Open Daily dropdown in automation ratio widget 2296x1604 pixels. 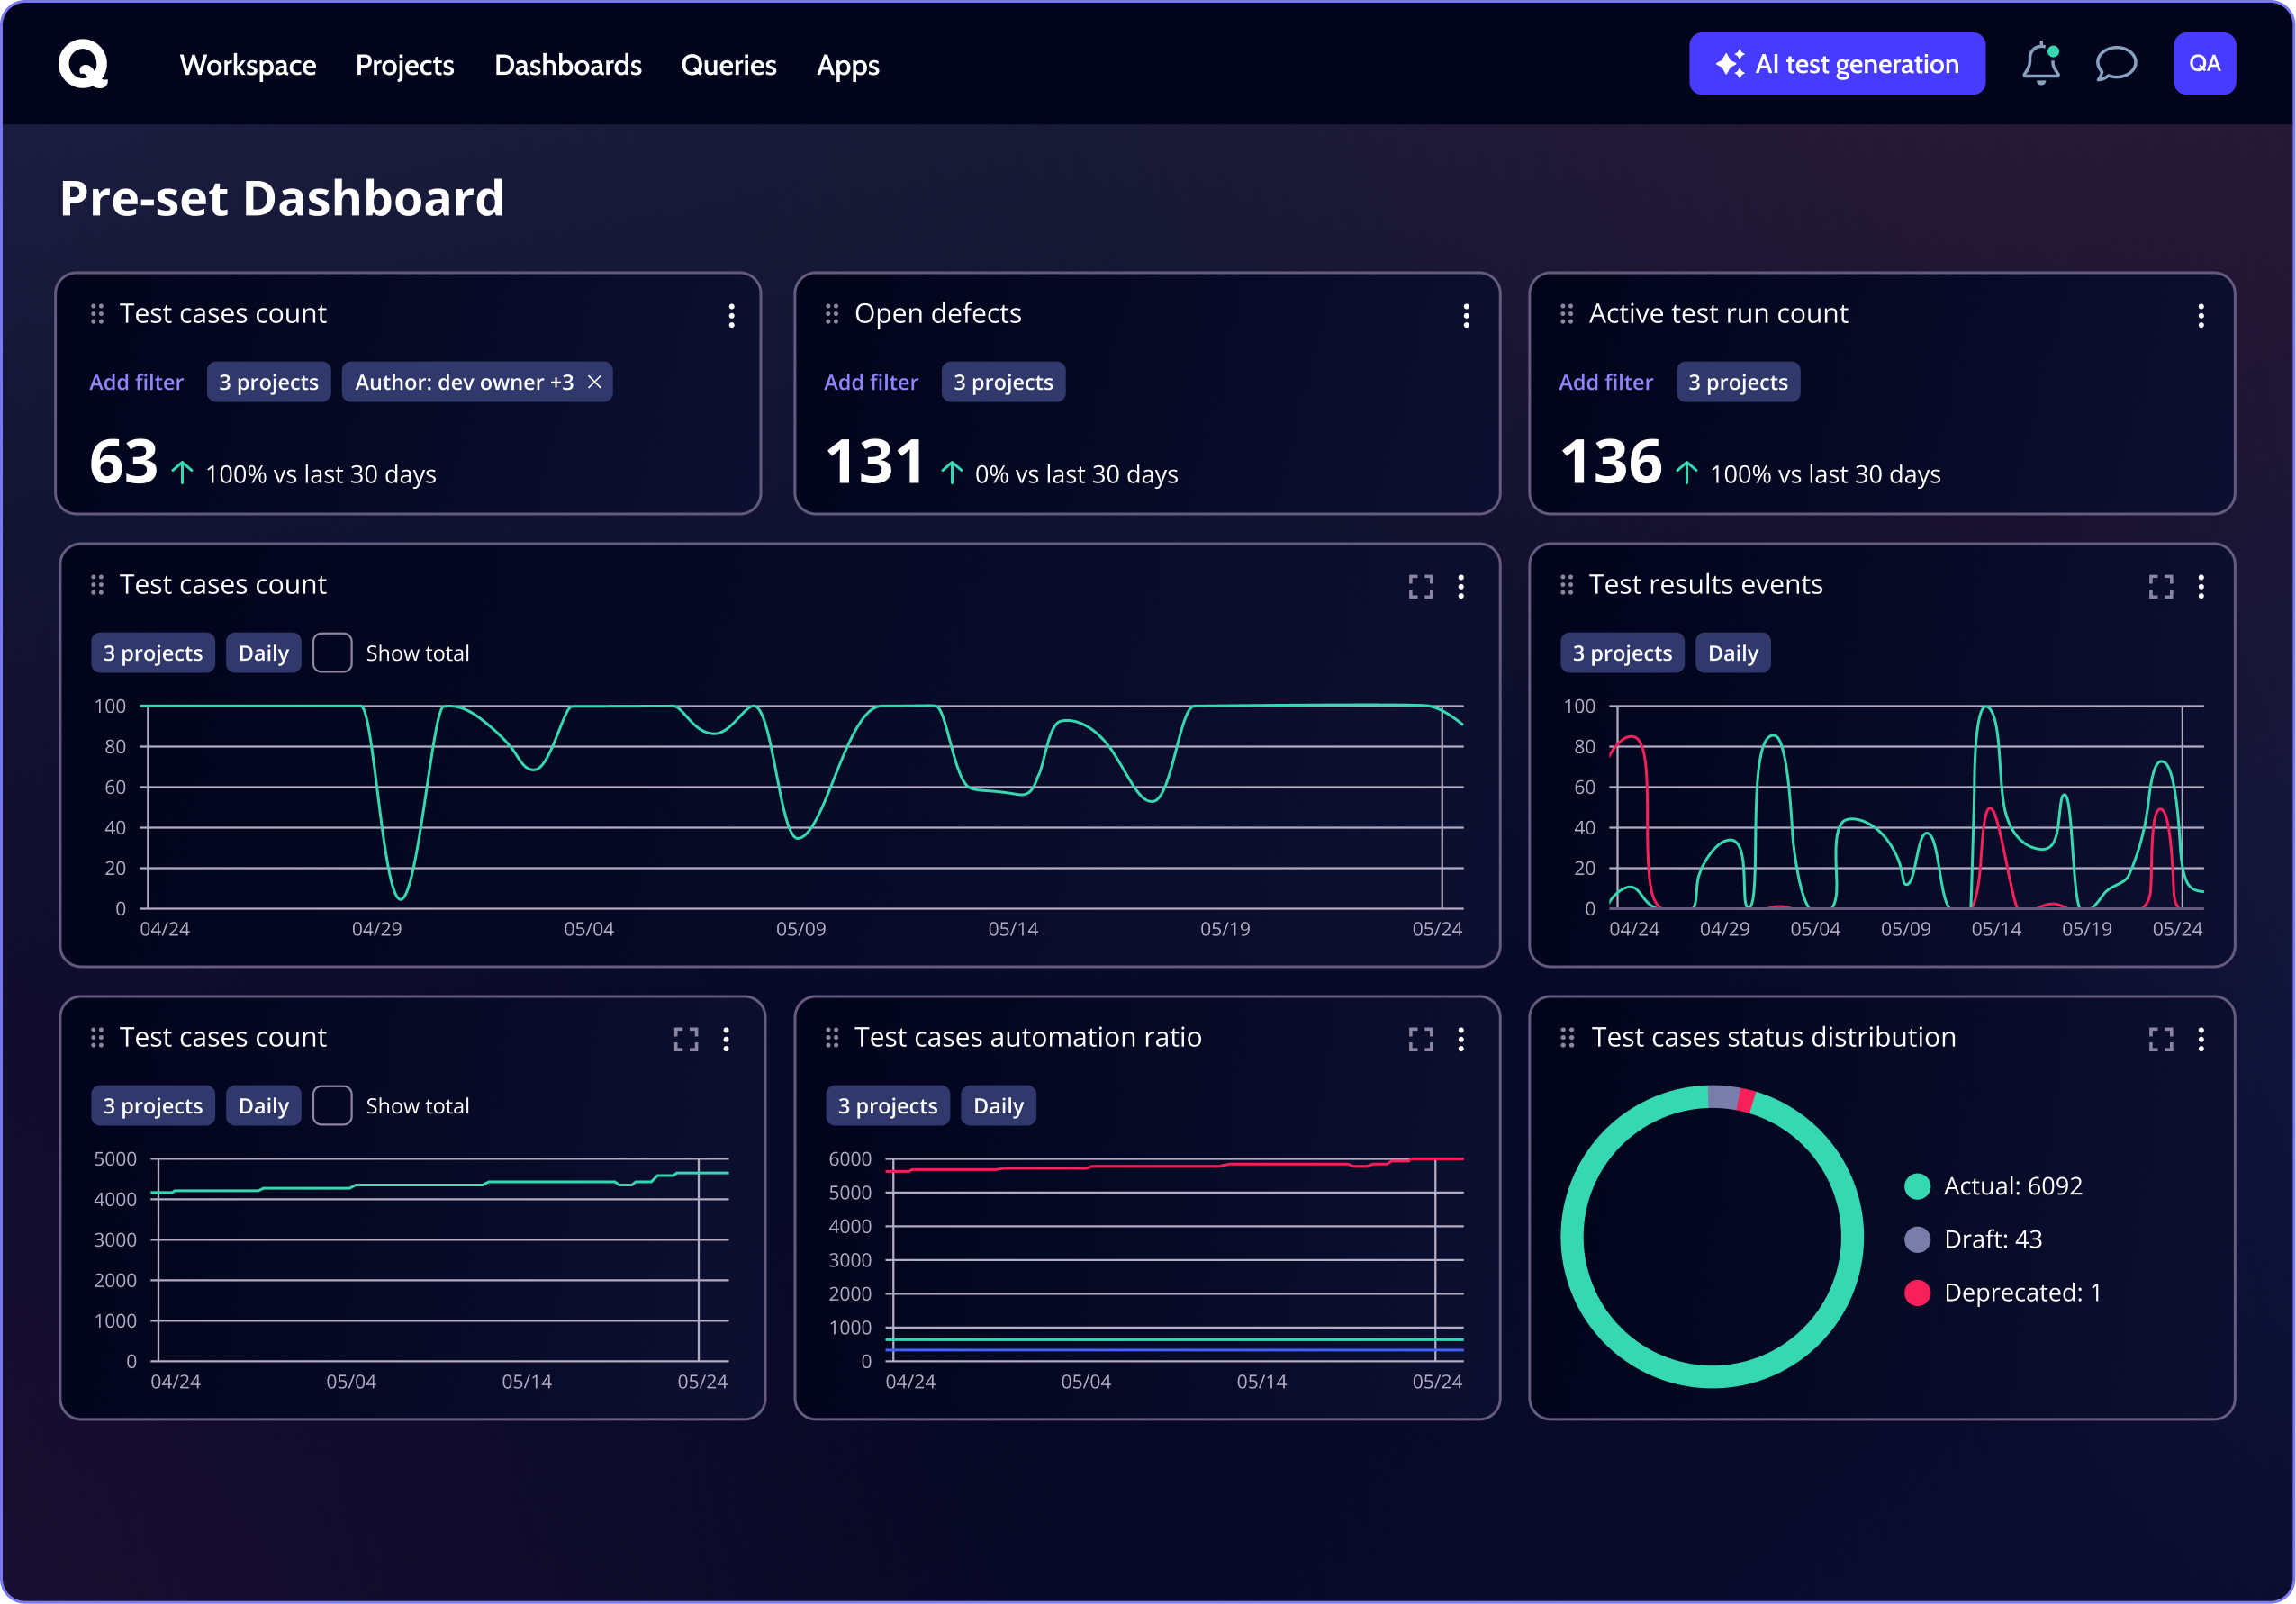[x=998, y=1106]
